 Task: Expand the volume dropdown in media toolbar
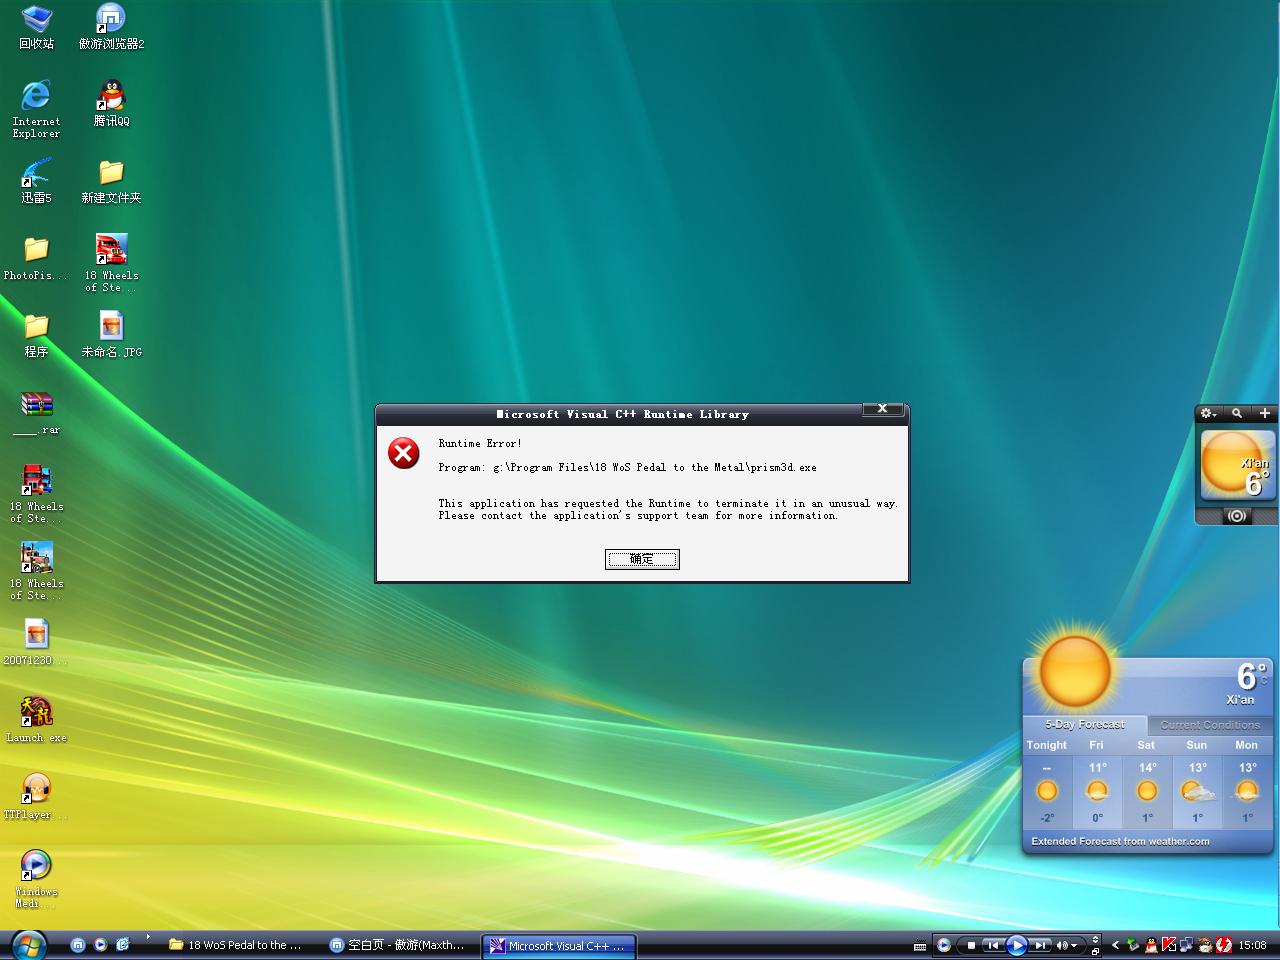[x=1074, y=945]
